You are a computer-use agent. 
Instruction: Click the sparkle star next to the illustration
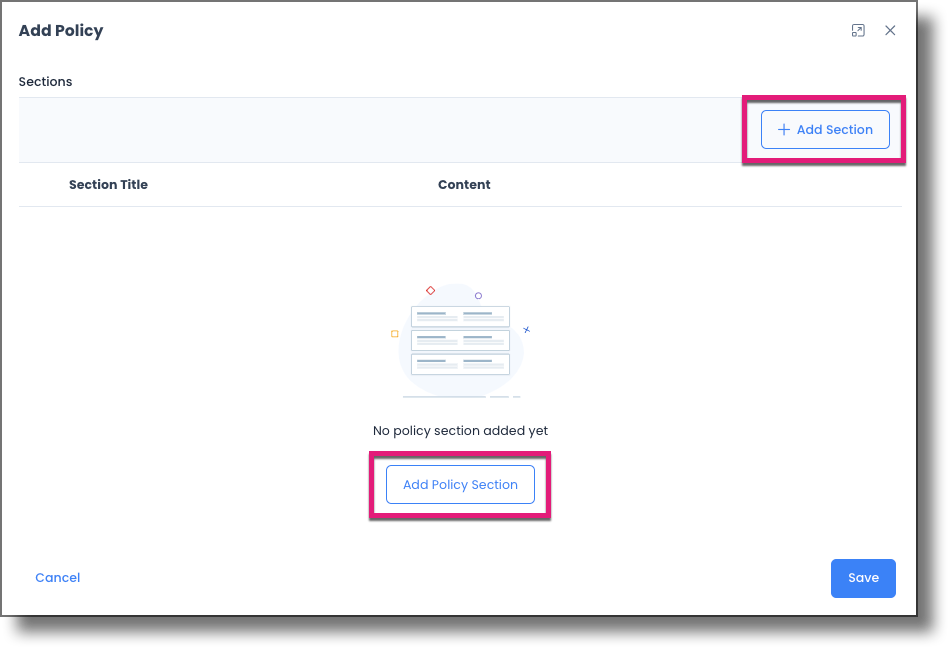(525, 327)
